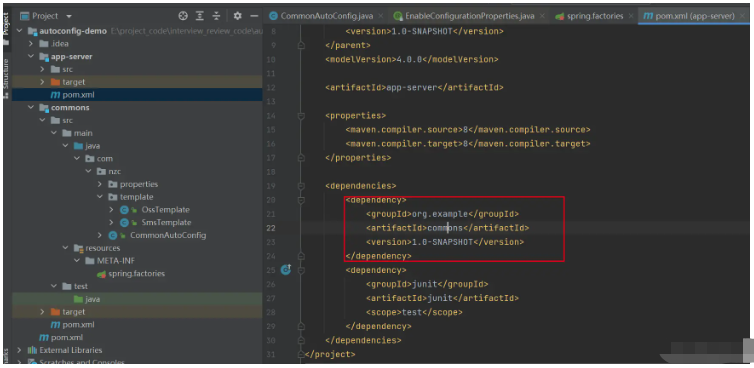Expand app-server src folder
This screenshot has height=368, width=754.
point(42,69)
